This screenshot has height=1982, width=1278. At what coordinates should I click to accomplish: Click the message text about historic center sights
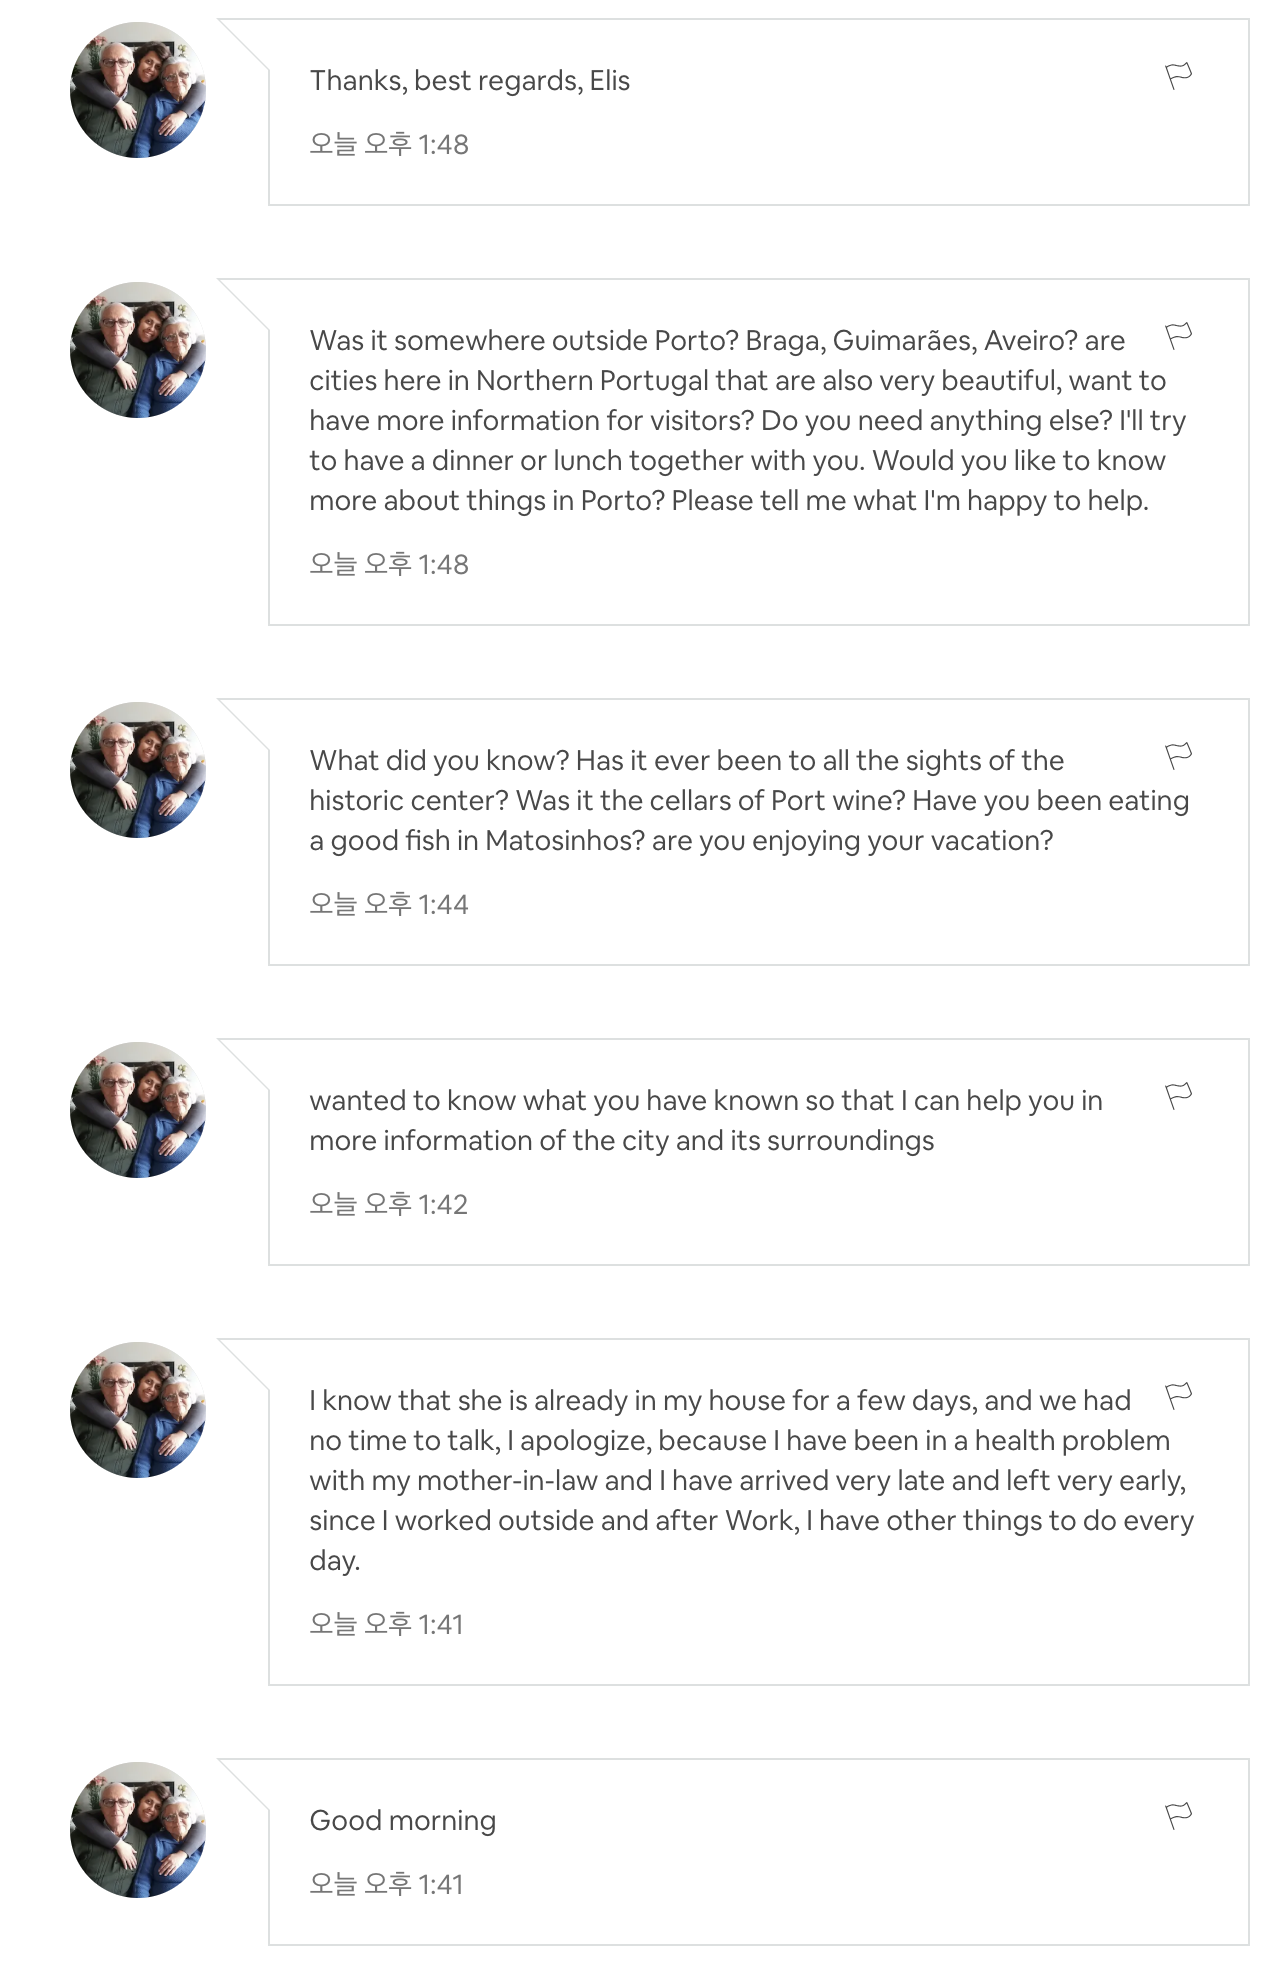(740, 800)
